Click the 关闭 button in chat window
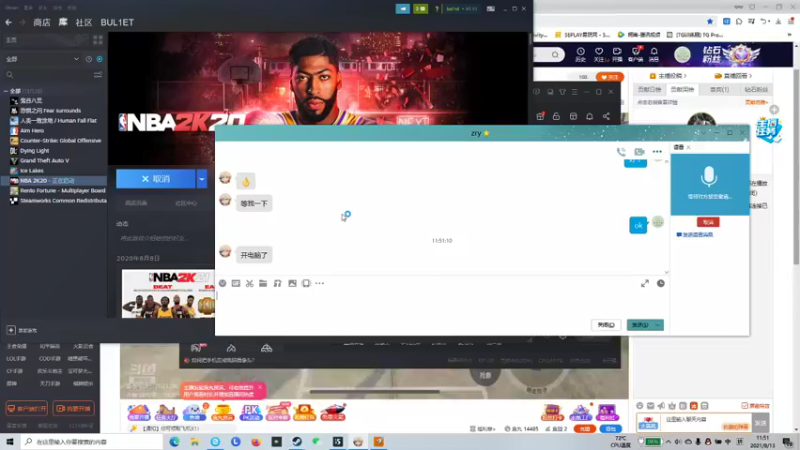The width and height of the screenshot is (800, 450). click(606, 325)
